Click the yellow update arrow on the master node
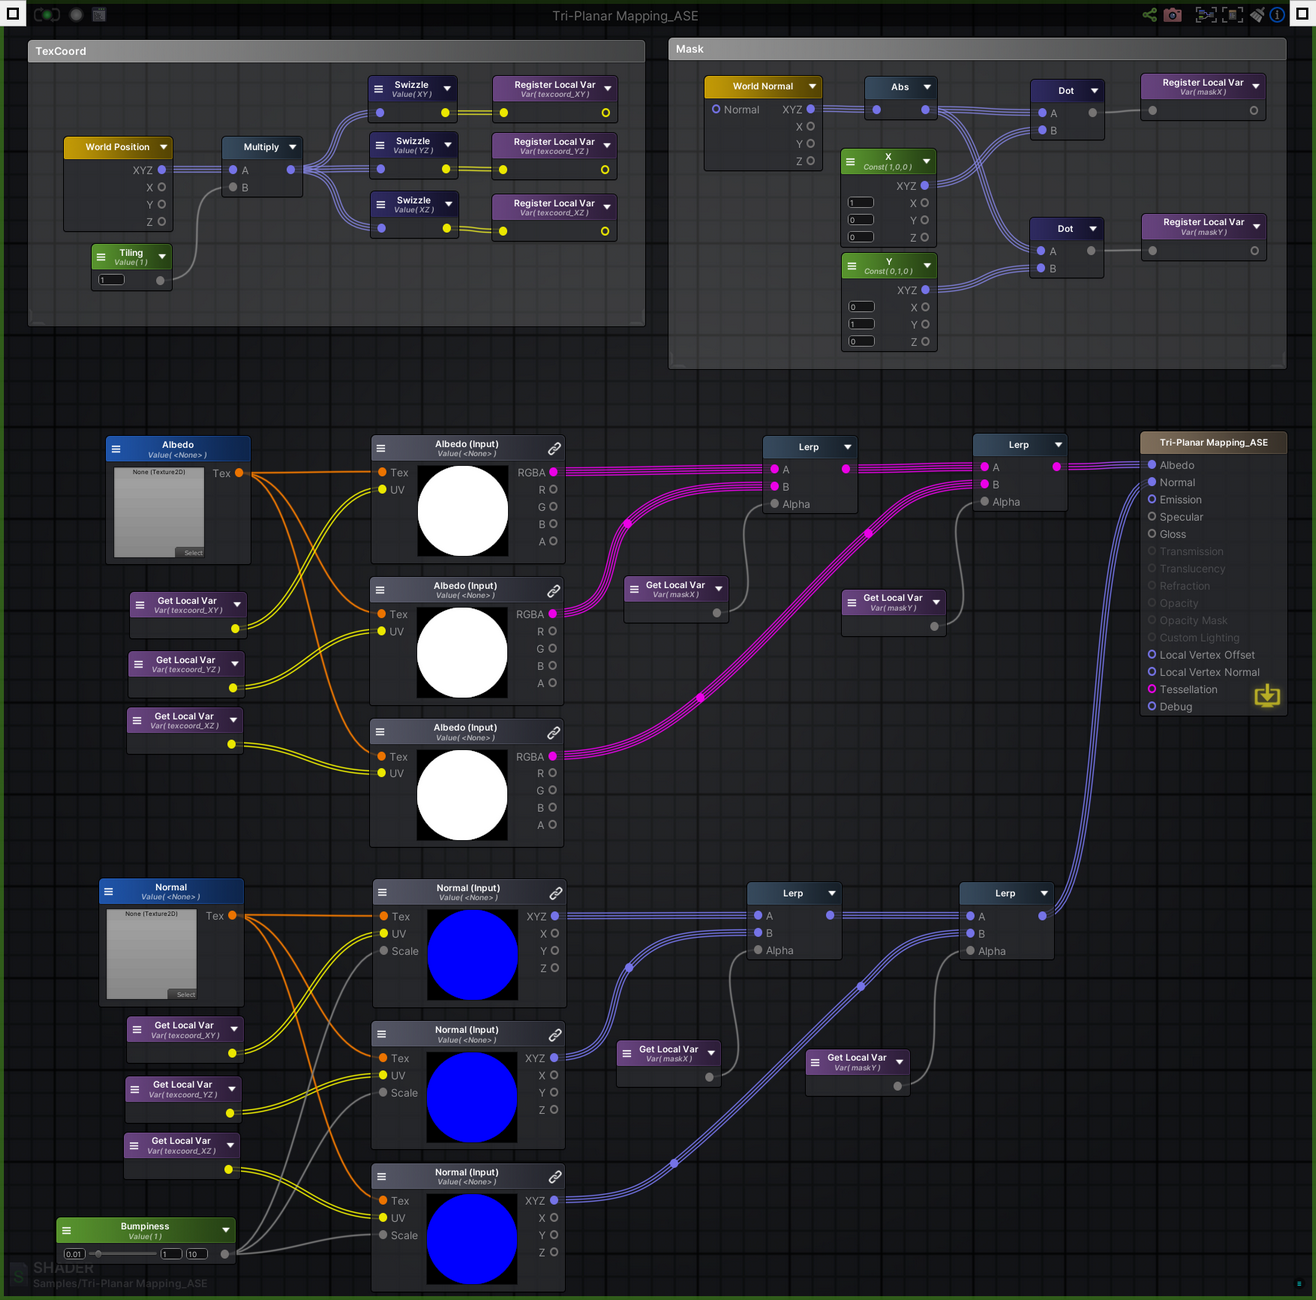 [1267, 696]
